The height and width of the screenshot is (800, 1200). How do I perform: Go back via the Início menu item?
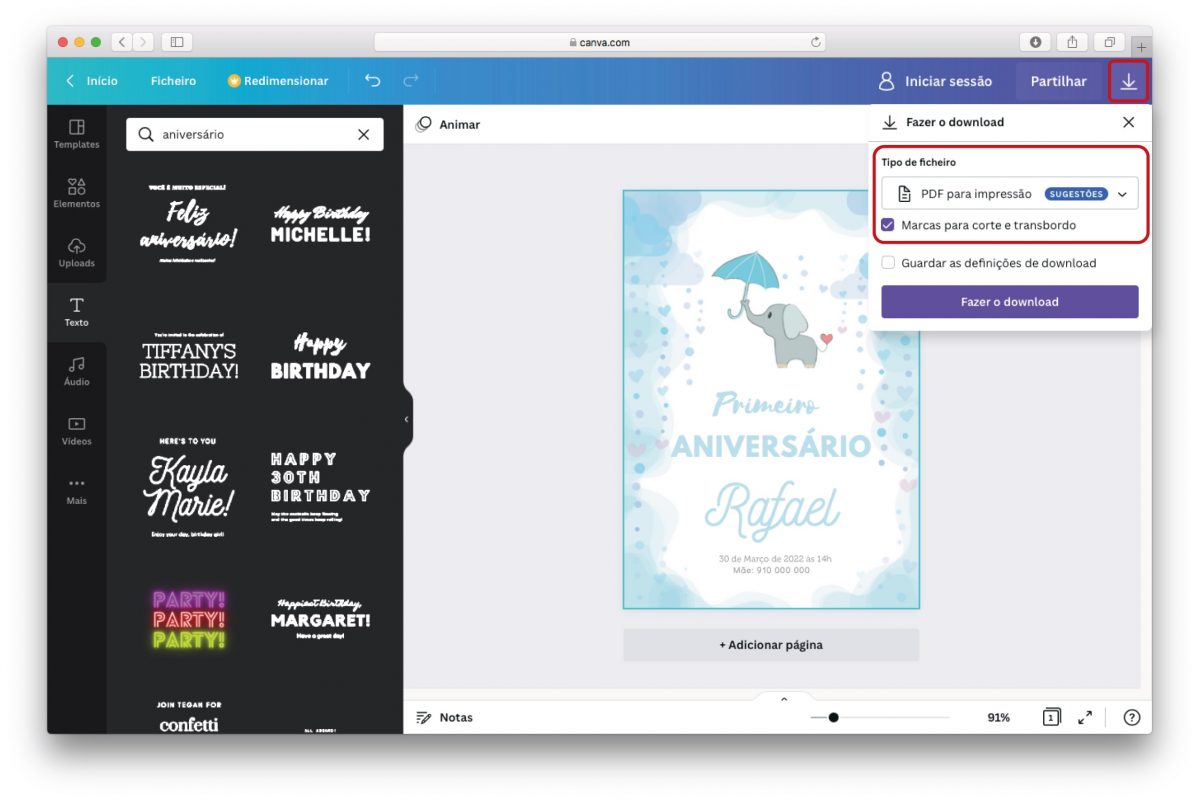click(x=96, y=81)
